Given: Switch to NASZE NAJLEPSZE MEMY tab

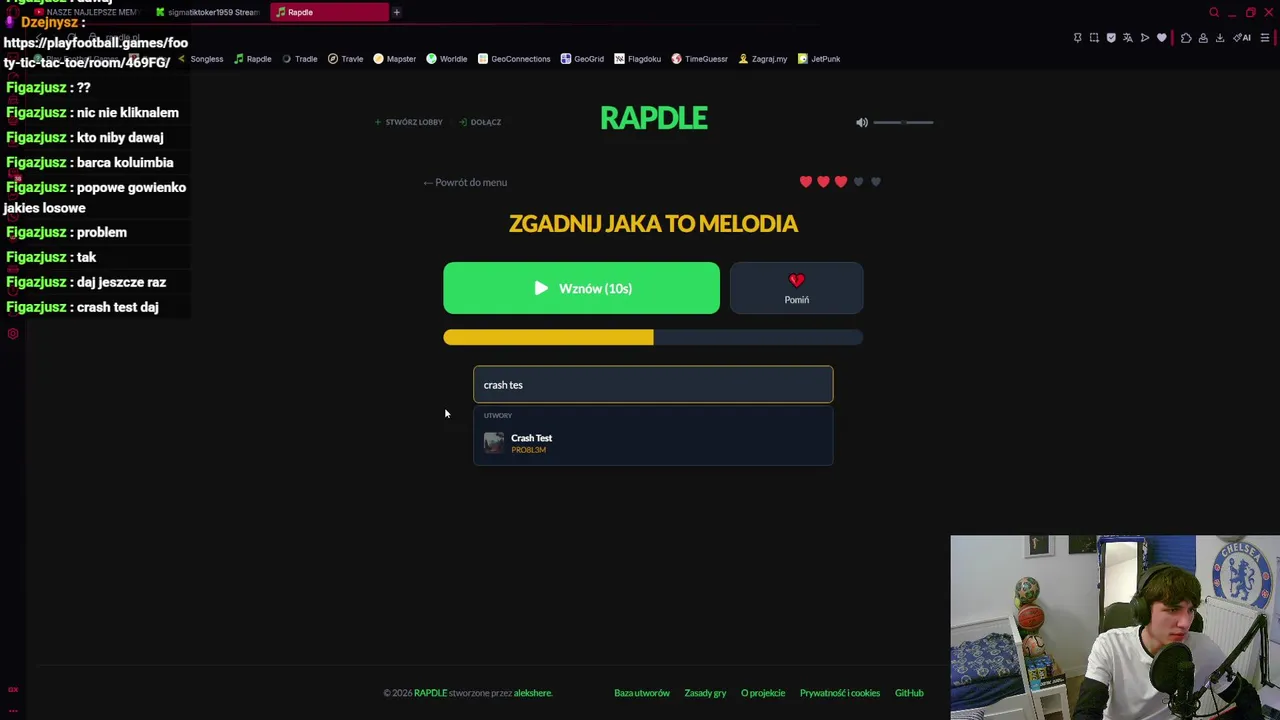Looking at the screenshot, I should [88, 12].
